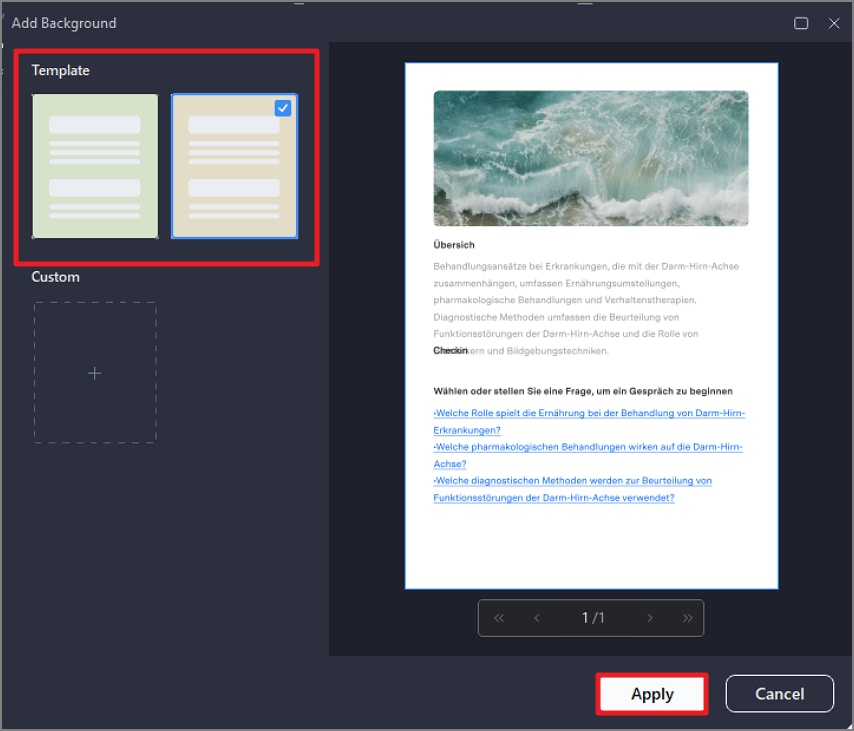Click the Template section label
Viewport: 854px width, 731px height.
click(x=60, y=70)
